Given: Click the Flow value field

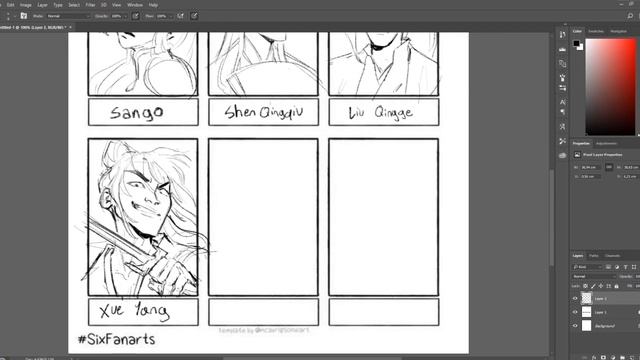Looking at the screenshot, I should point(161,16).
